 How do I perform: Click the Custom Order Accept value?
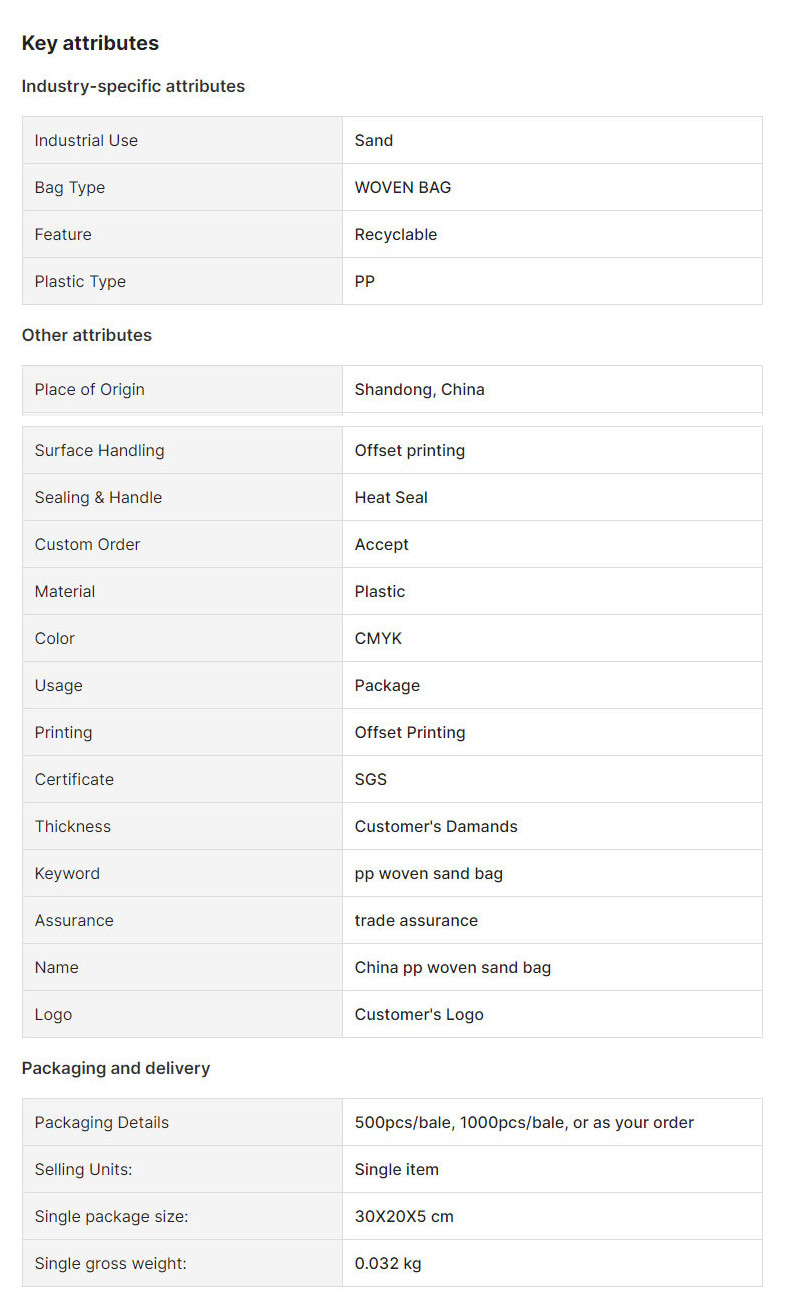pyautogui.click(x=382, y=544)
